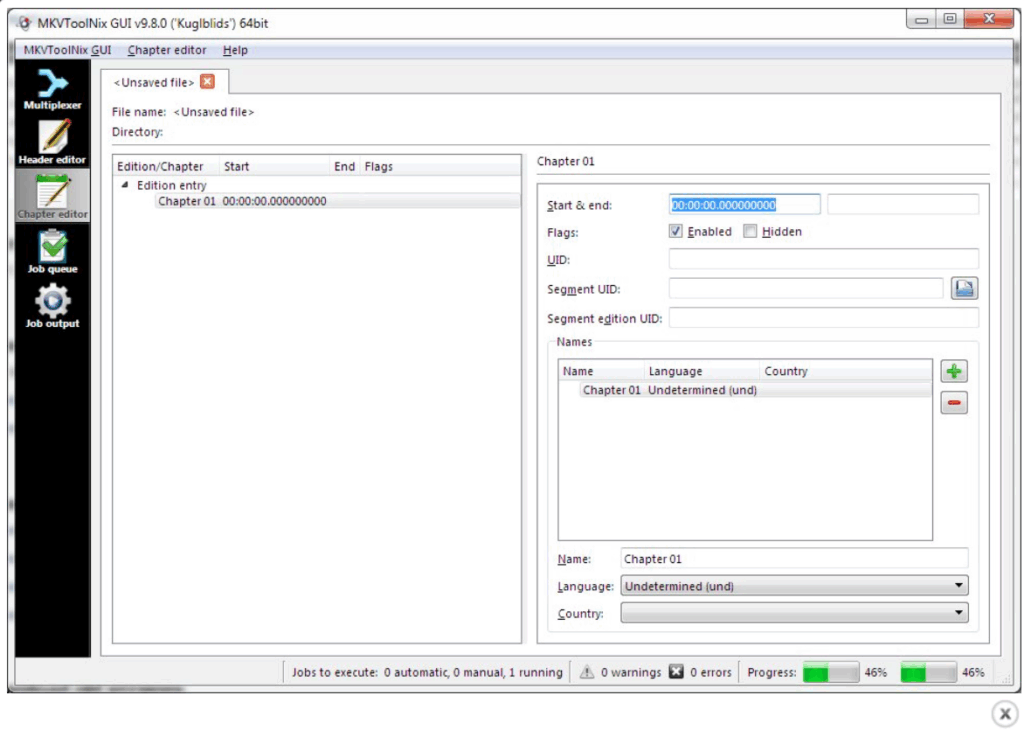
Task: Click the Start & end time input field
Action: [x=745, y=203]
